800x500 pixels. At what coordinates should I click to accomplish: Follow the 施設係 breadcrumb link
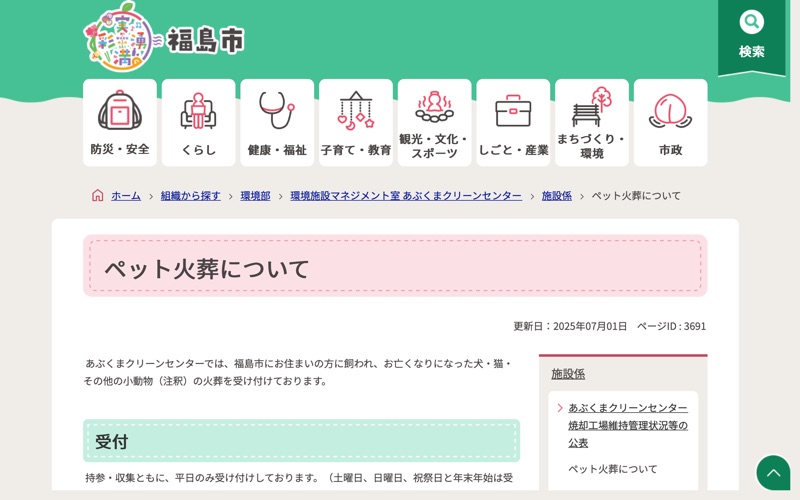point(557,195)
